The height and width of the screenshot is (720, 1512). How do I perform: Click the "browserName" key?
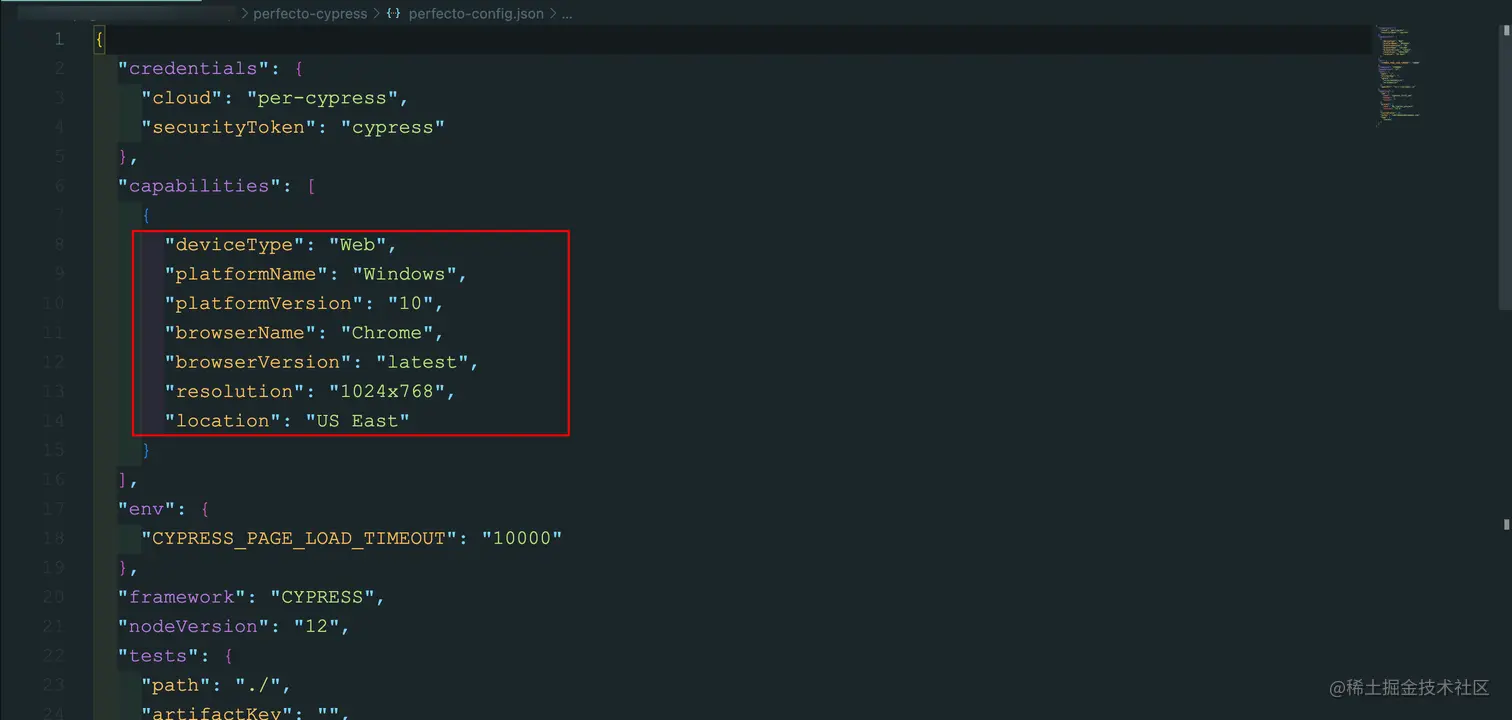(x=240, y=333)
